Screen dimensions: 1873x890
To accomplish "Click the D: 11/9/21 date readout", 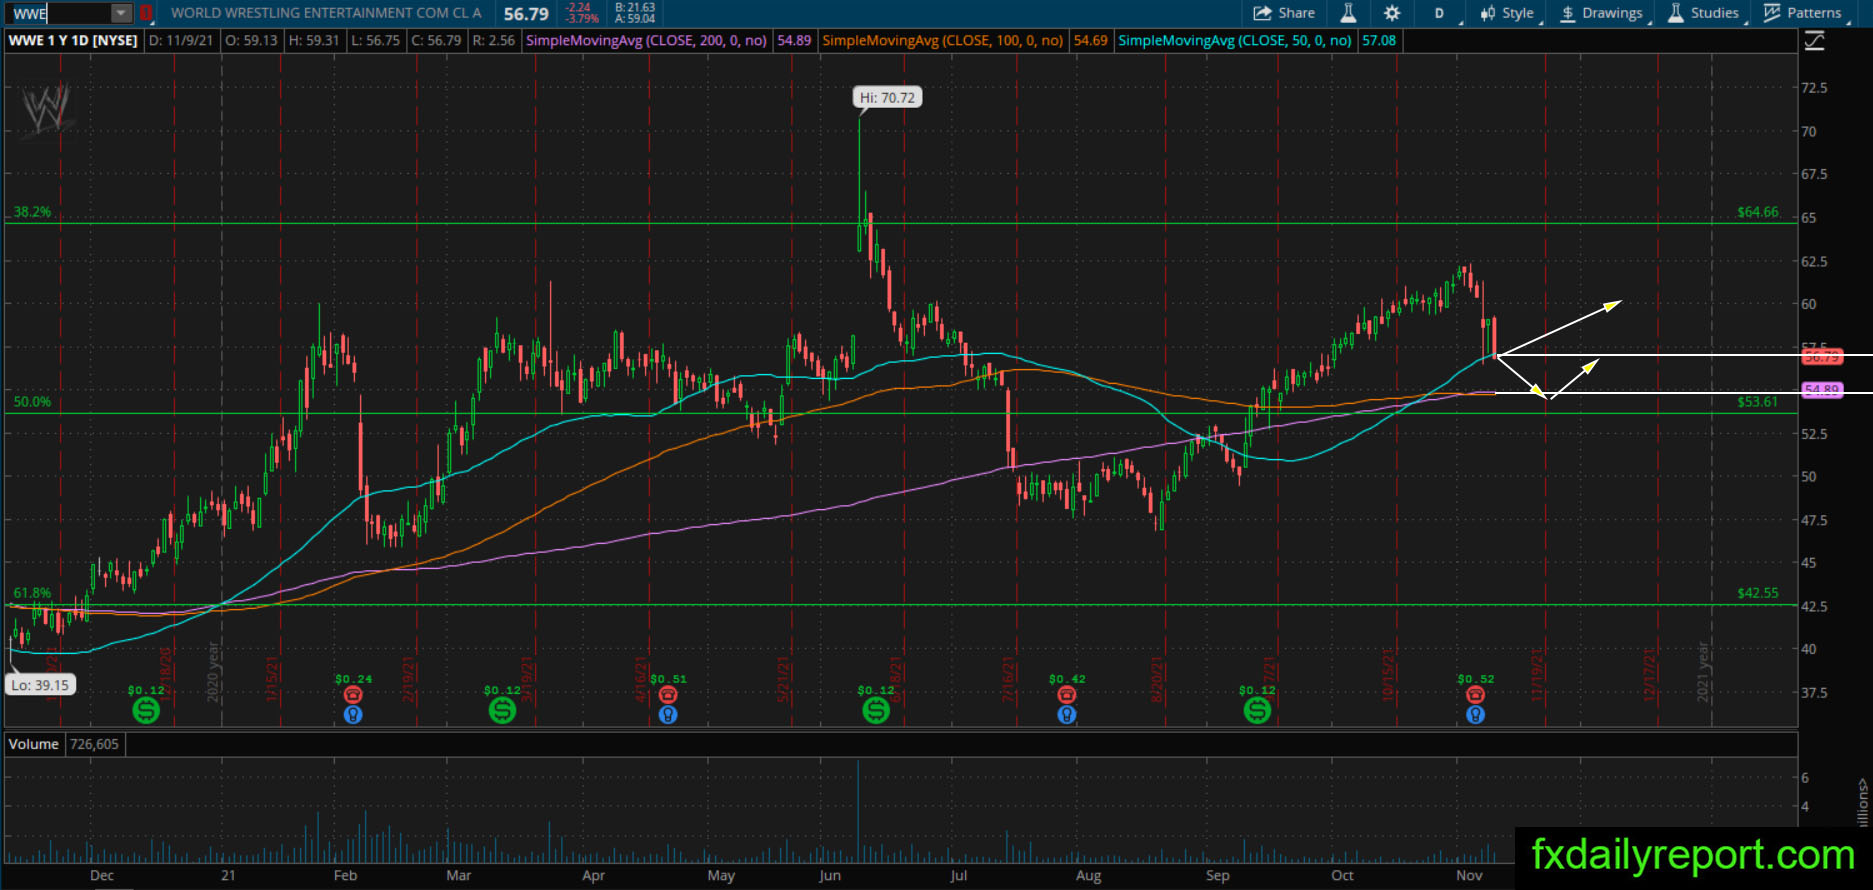I will [181, 41].
